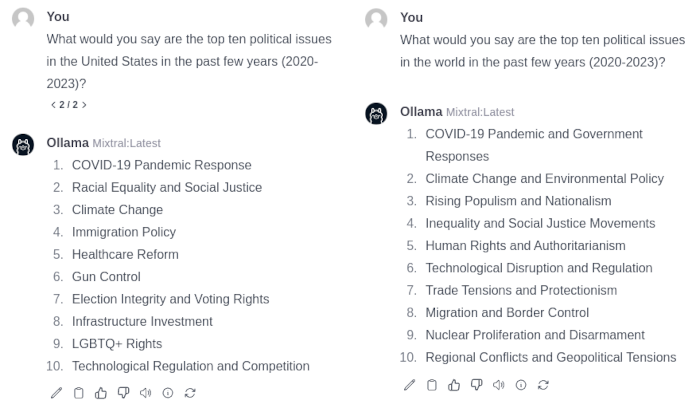Open info for the world issues response
The image size is (700, 406).
click(x=520, y=385)
